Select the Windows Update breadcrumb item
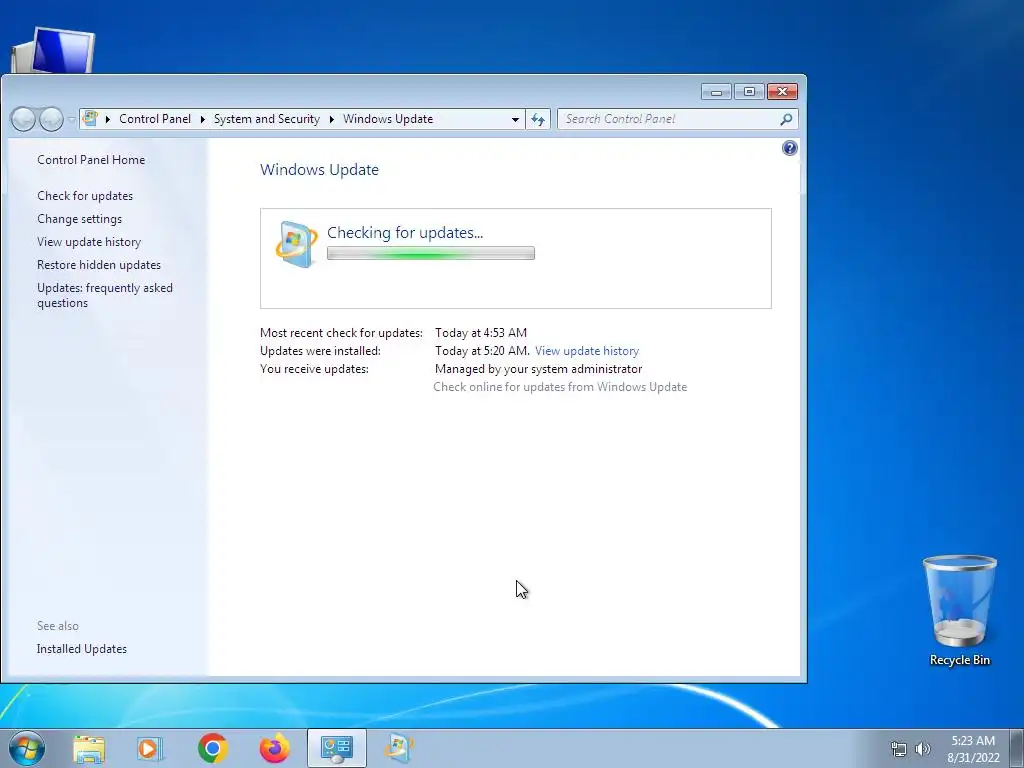 [388, 119]
